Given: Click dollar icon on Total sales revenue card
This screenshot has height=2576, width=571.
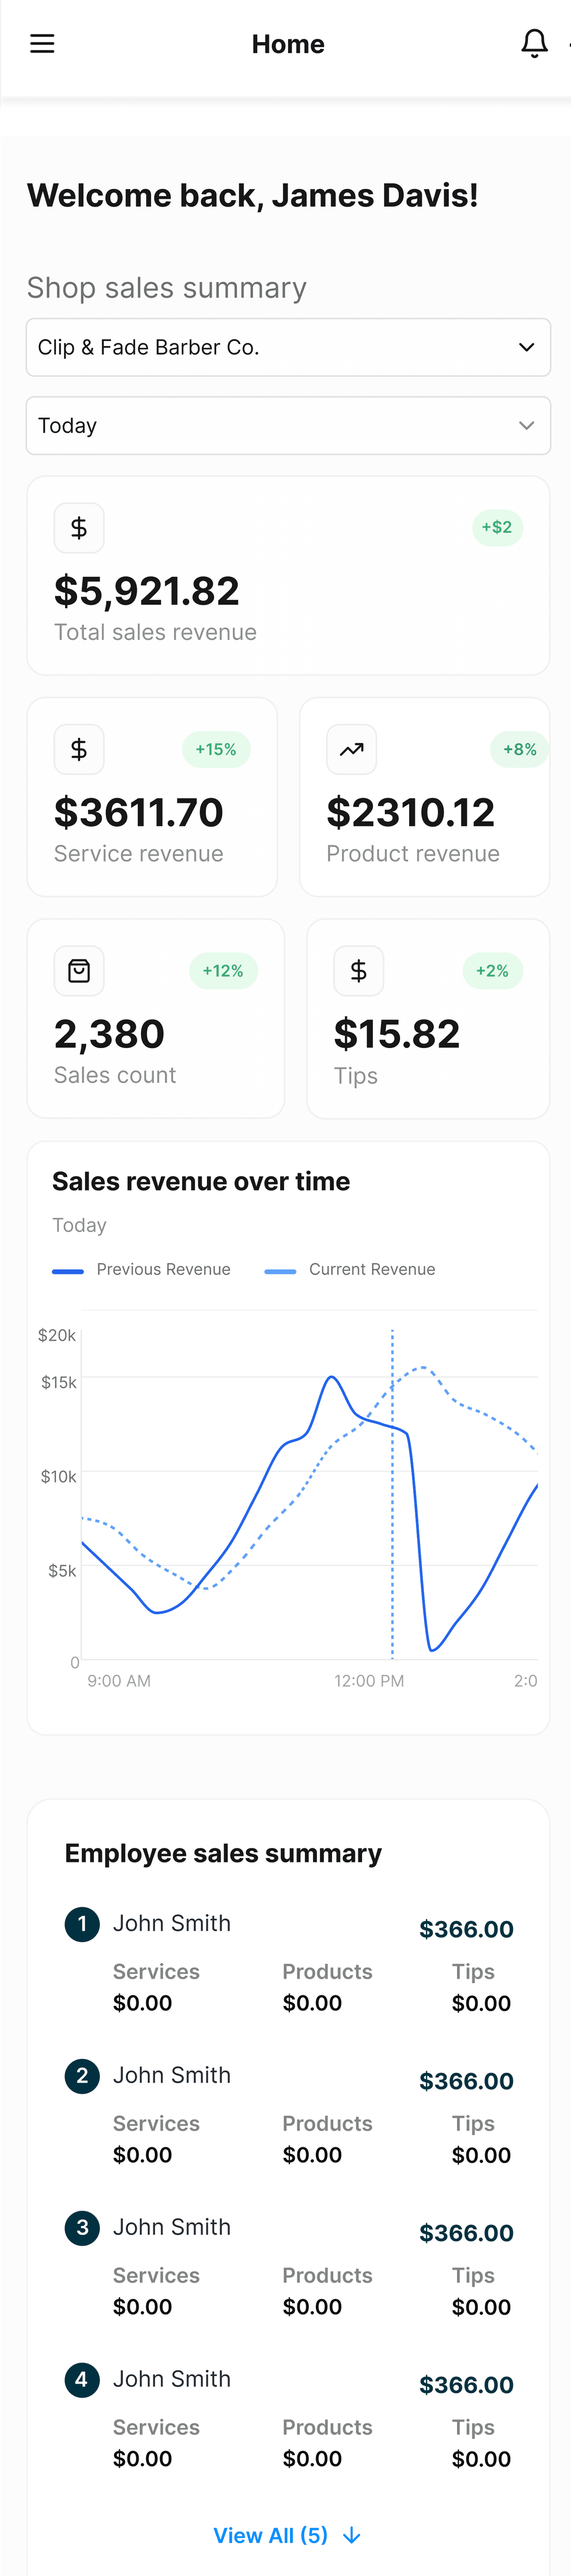Looking at the screenshot, I should 79,528.
